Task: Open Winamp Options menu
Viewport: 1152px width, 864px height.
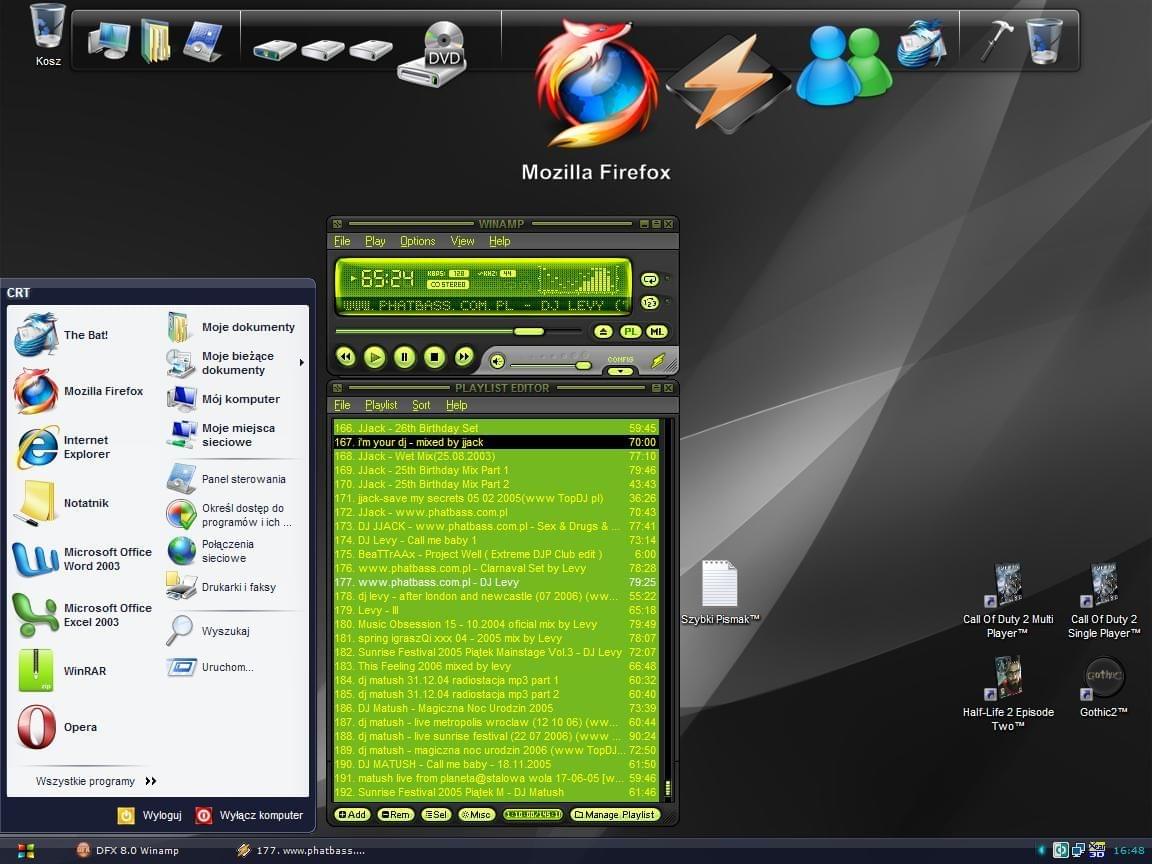Action: coord(417,241)
